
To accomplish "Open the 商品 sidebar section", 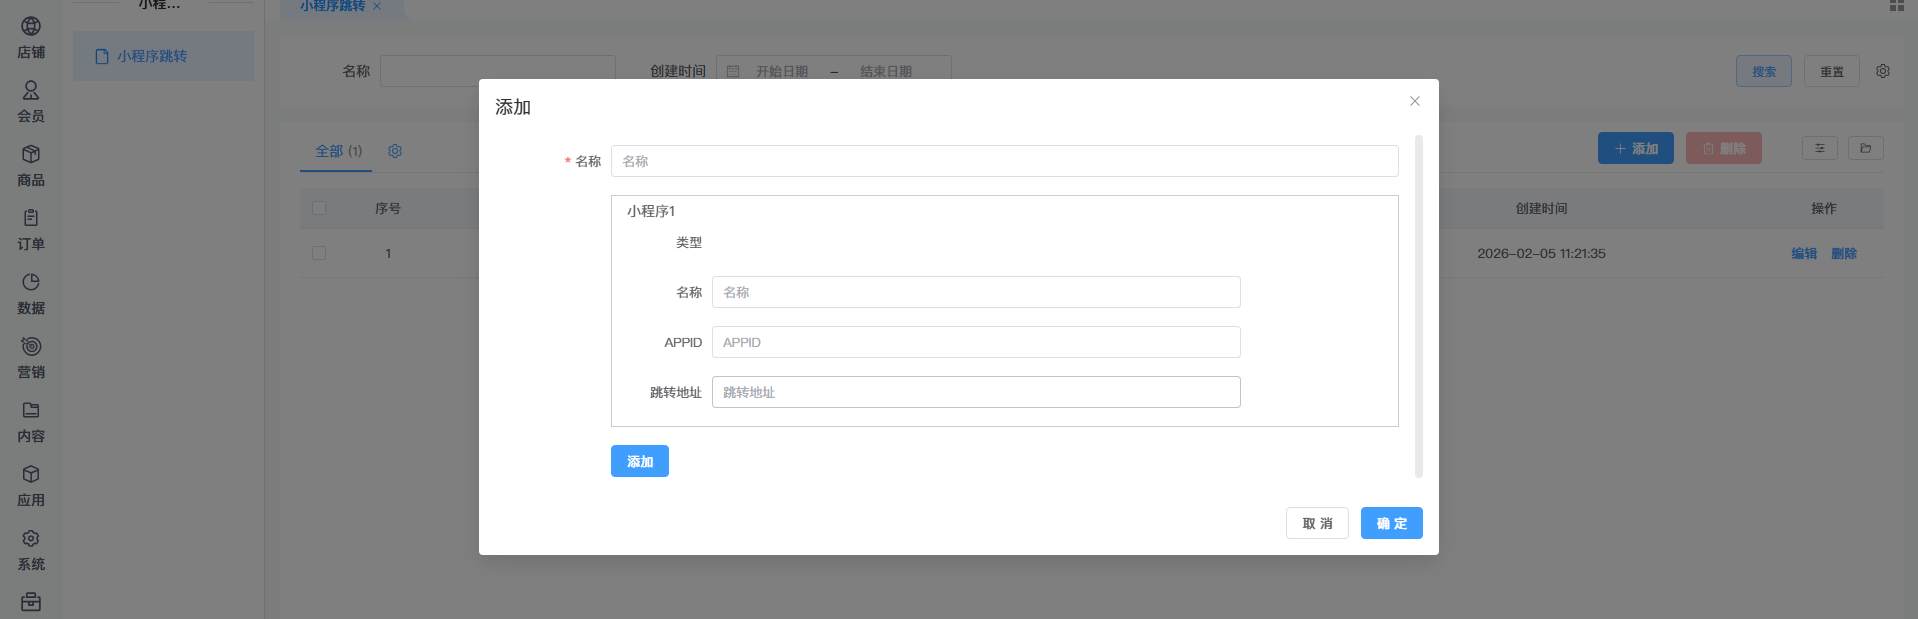I will [x=31, y=166].
